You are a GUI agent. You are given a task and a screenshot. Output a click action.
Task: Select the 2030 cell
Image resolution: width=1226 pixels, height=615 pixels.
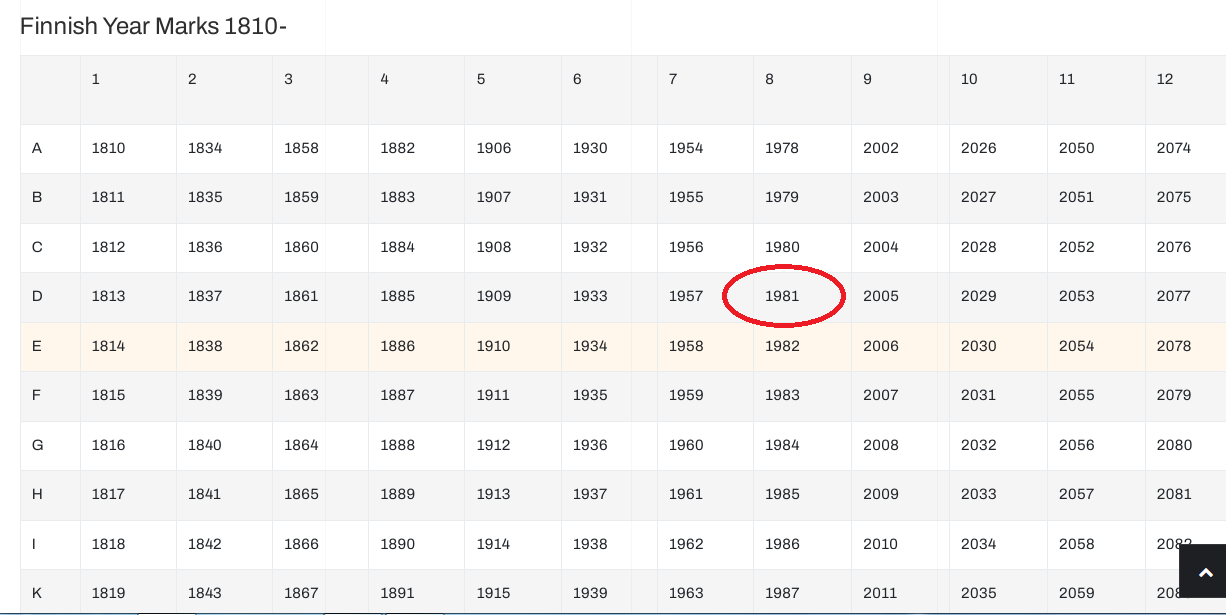coord(978,346)
